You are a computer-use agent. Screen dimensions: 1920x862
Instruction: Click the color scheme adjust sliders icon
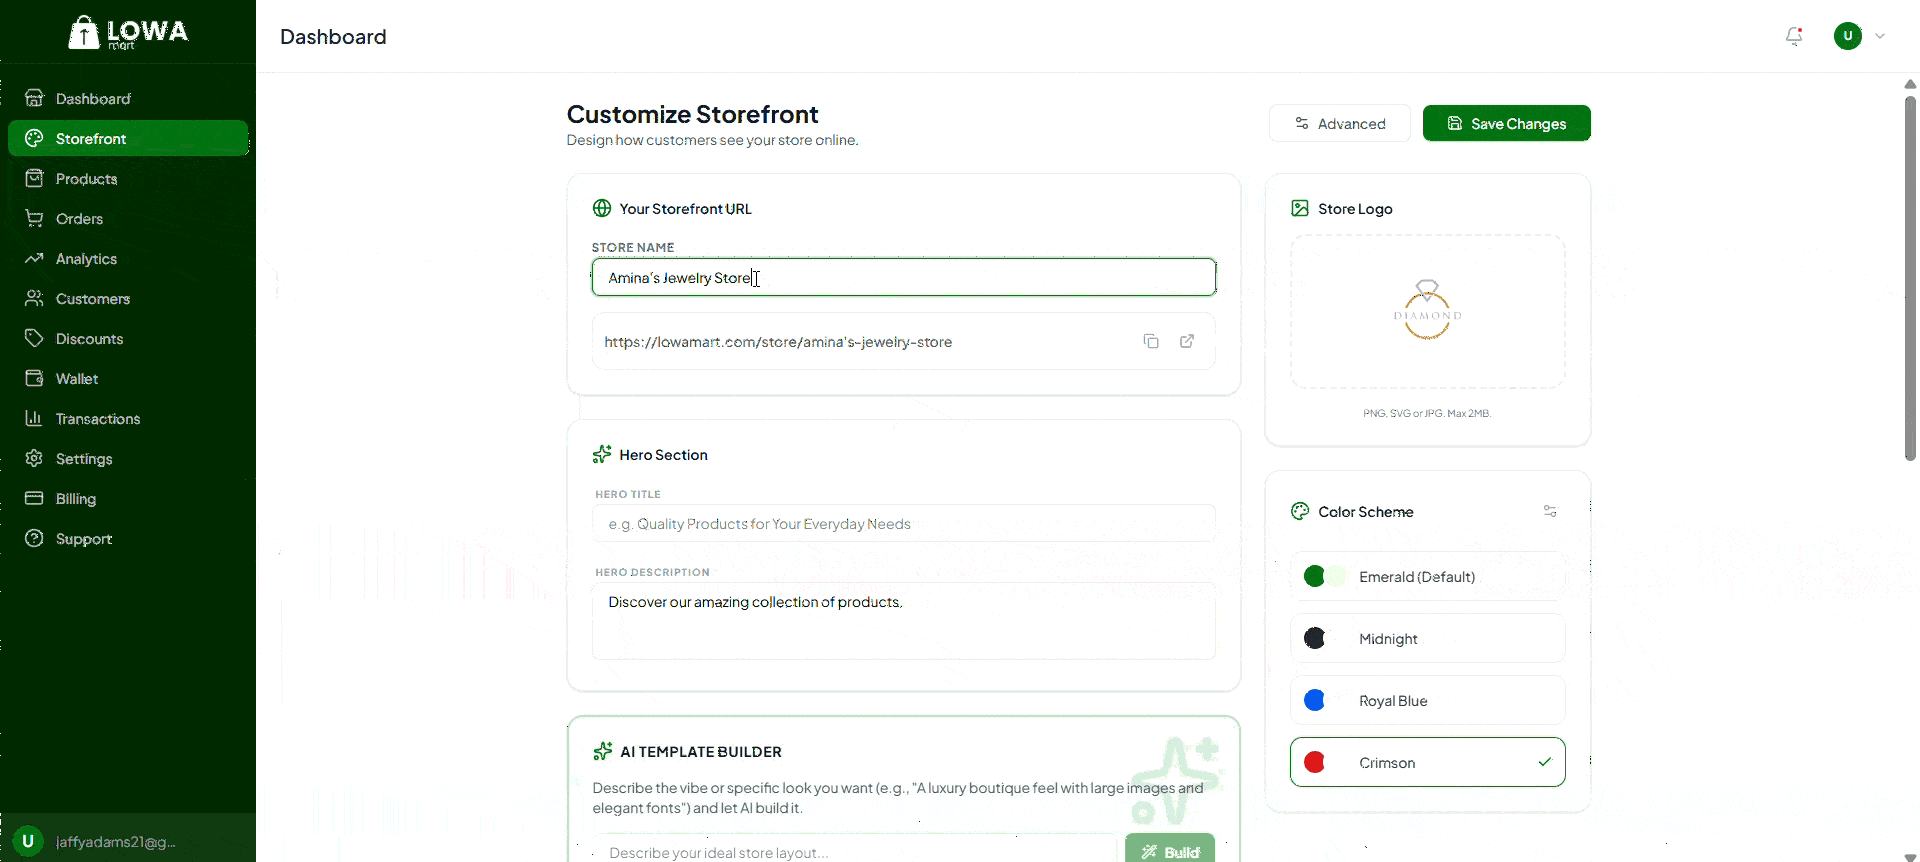[1550, 511]
